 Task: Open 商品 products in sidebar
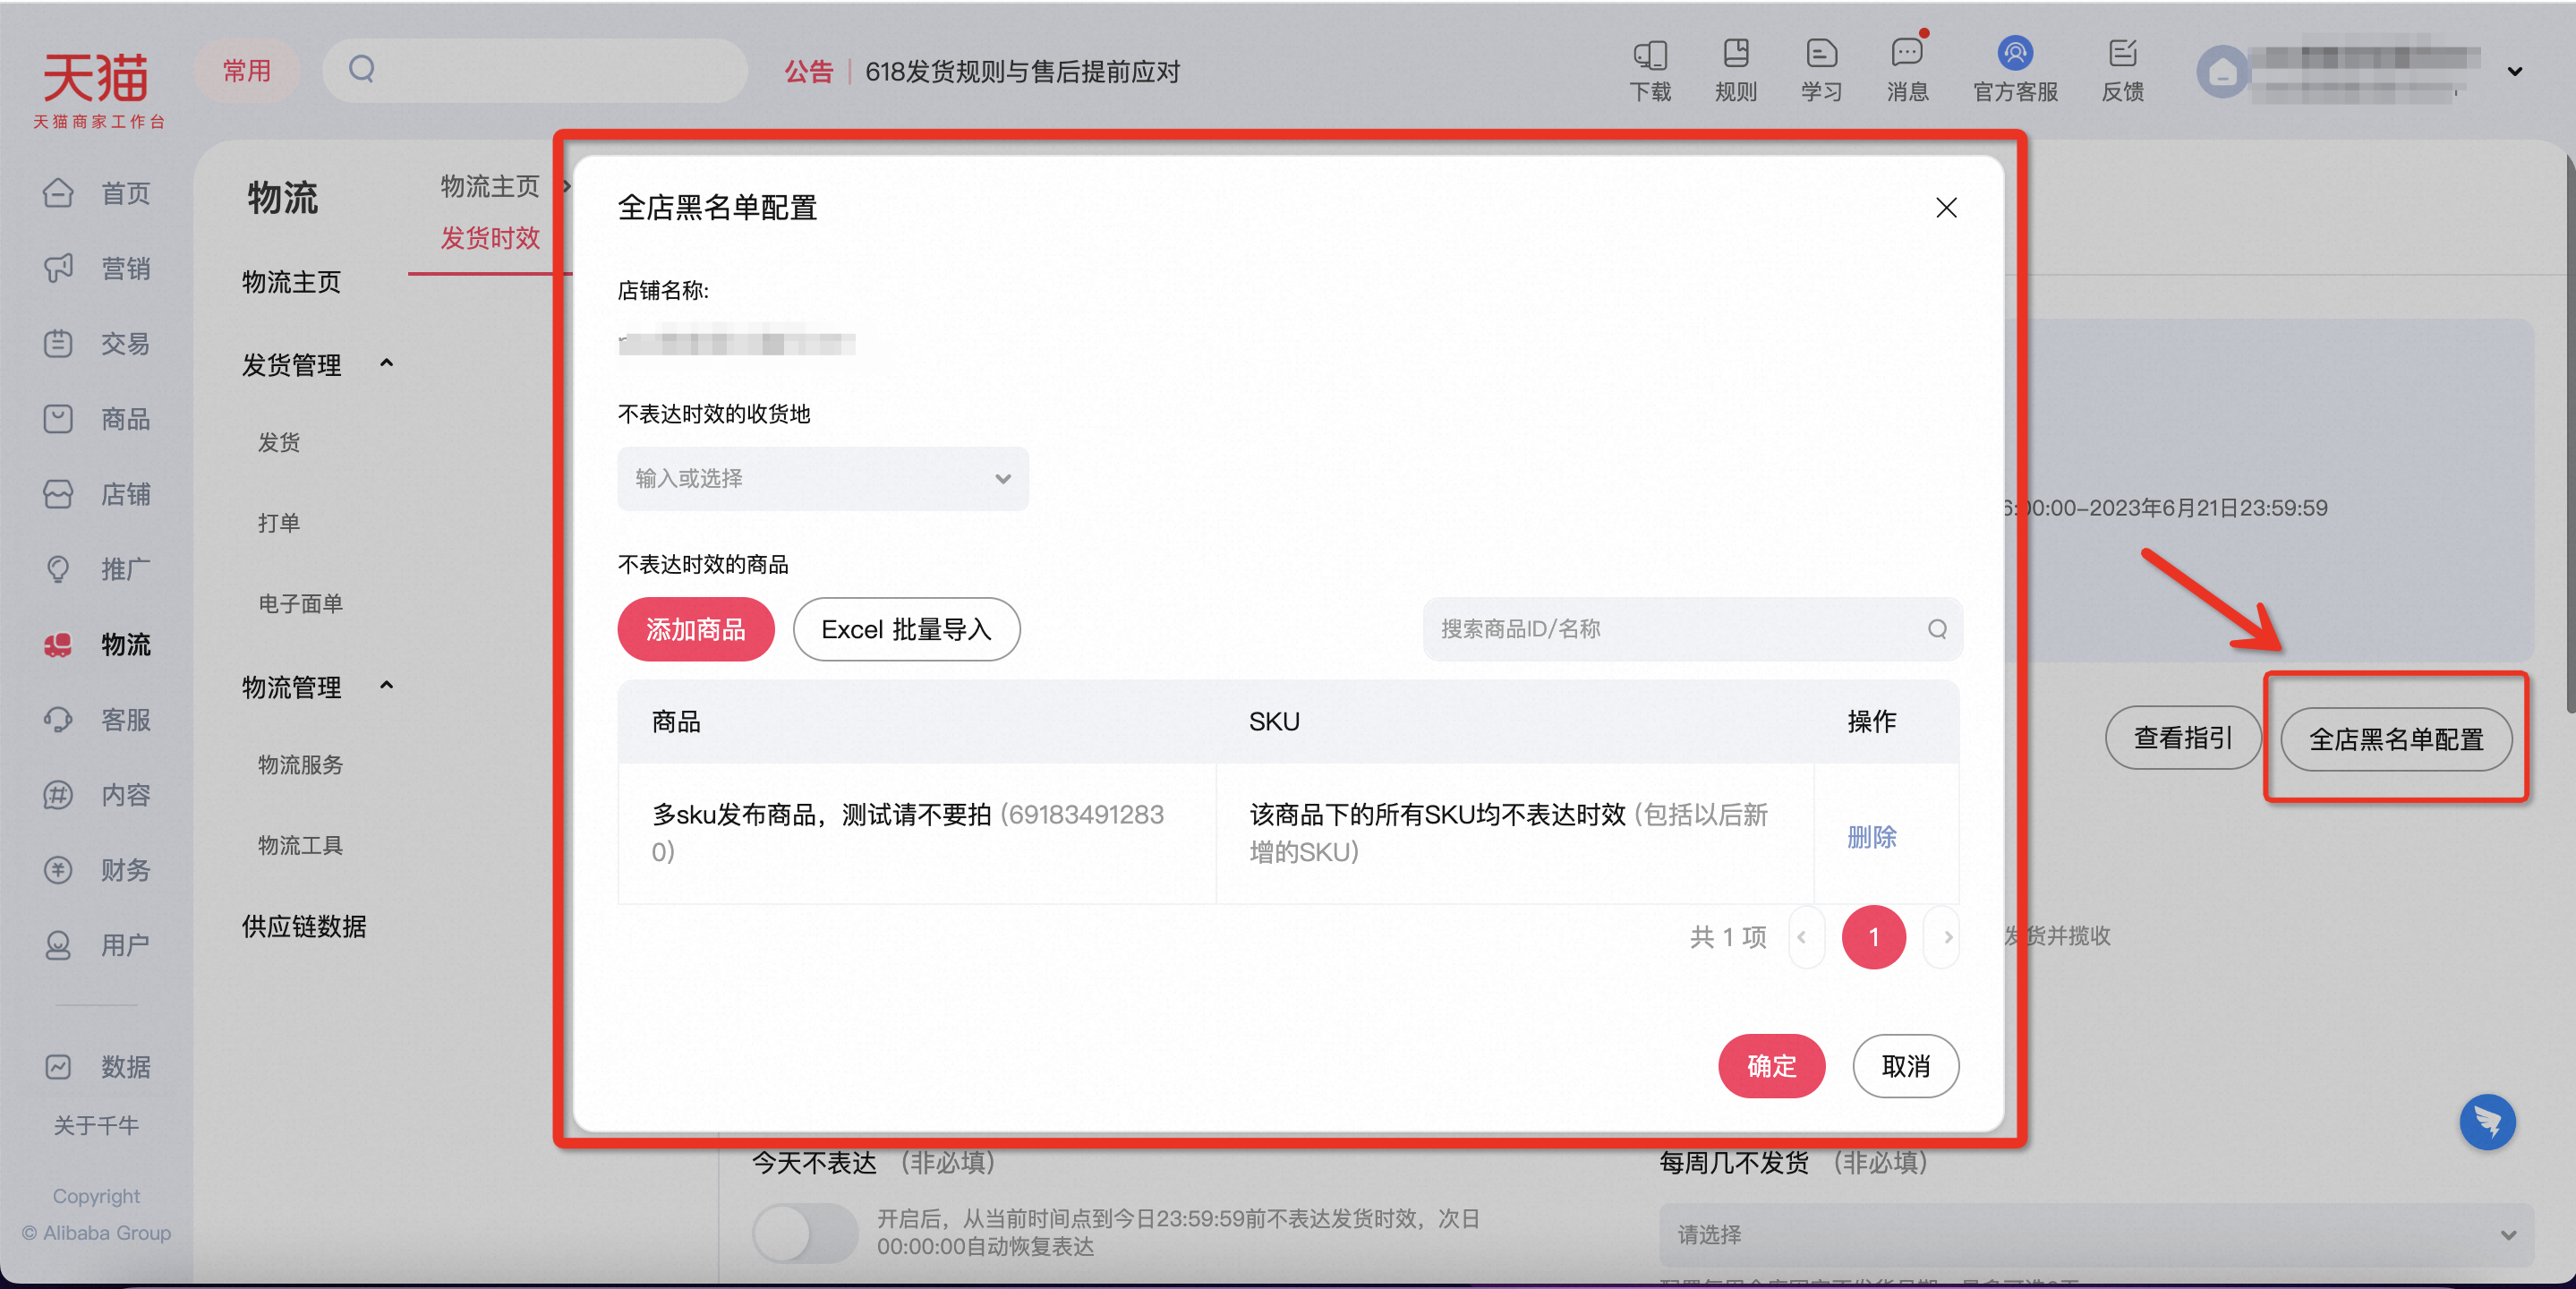pyautogui.click(x=98, y=418)
